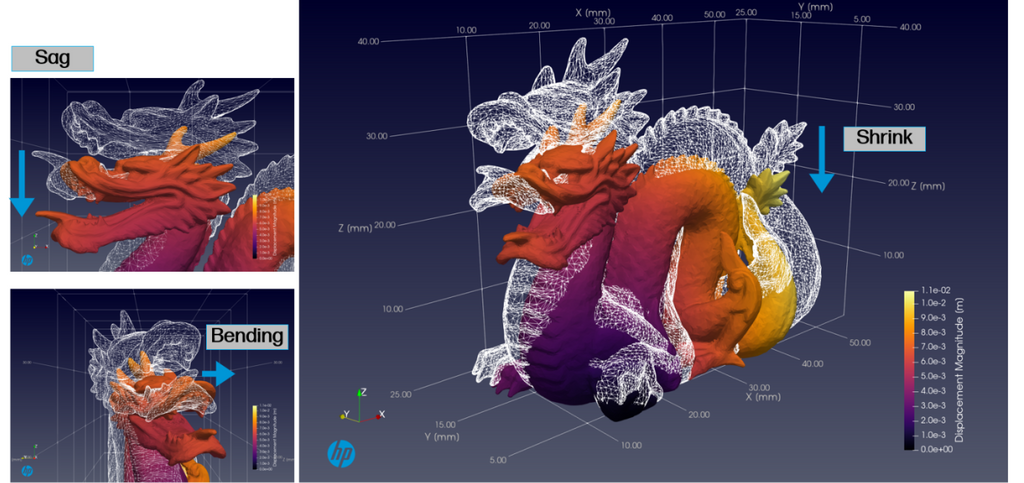
Task: Click the orientation axes widget in Sag thumbnail
Action: point(38,242)
